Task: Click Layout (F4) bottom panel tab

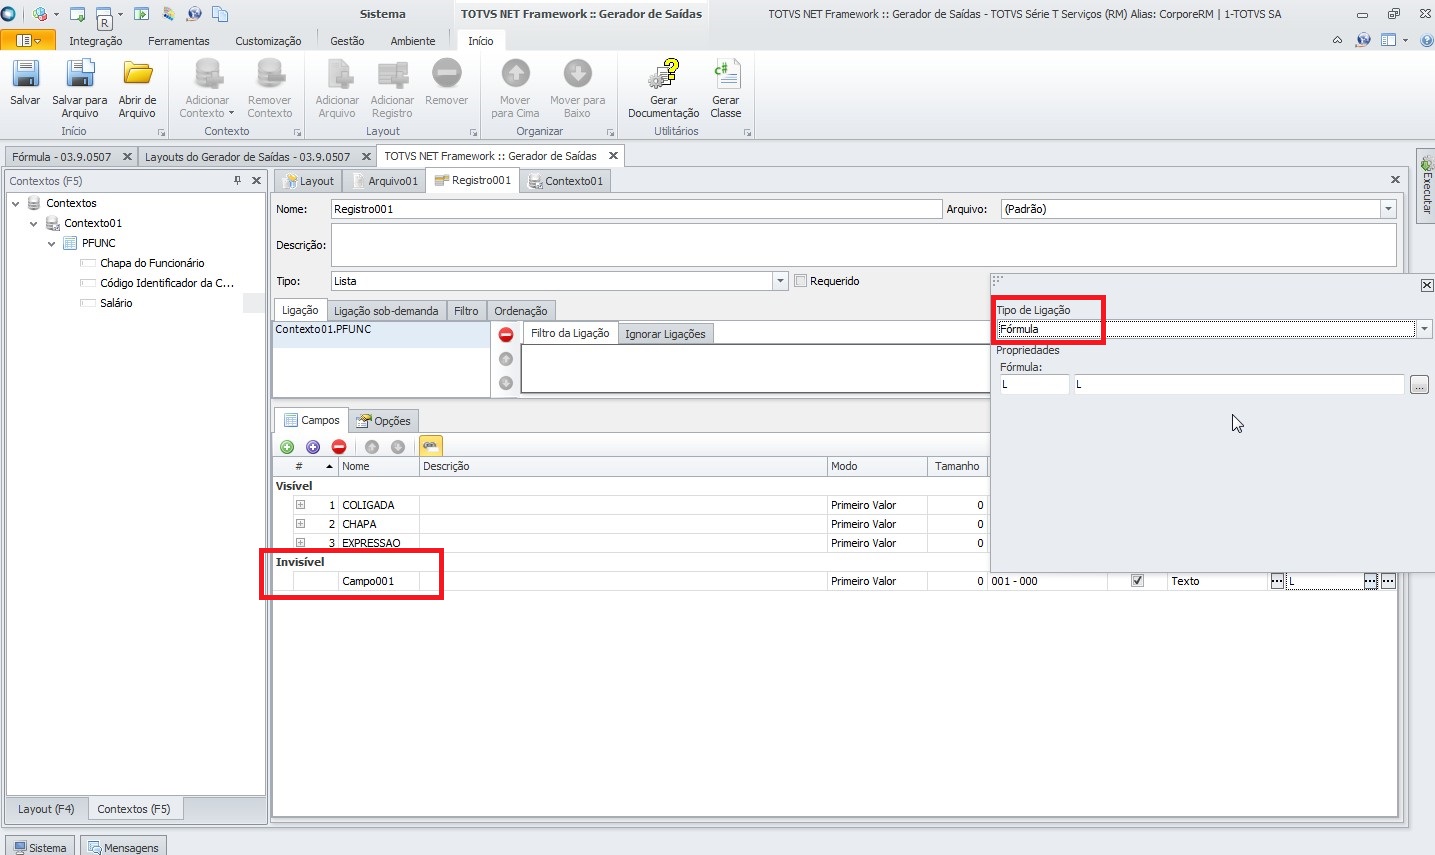Action: click(x=46, y=809)
